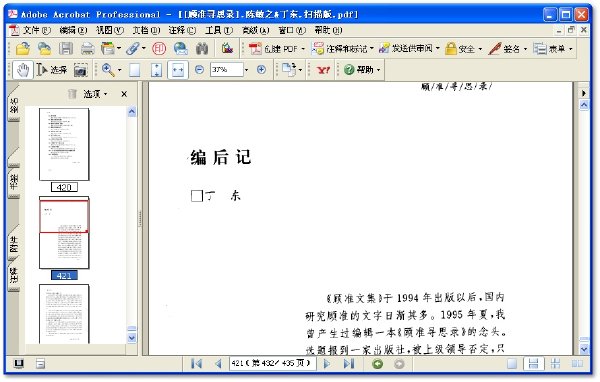Toggle navigation pane button in status bar

[18, 364]
